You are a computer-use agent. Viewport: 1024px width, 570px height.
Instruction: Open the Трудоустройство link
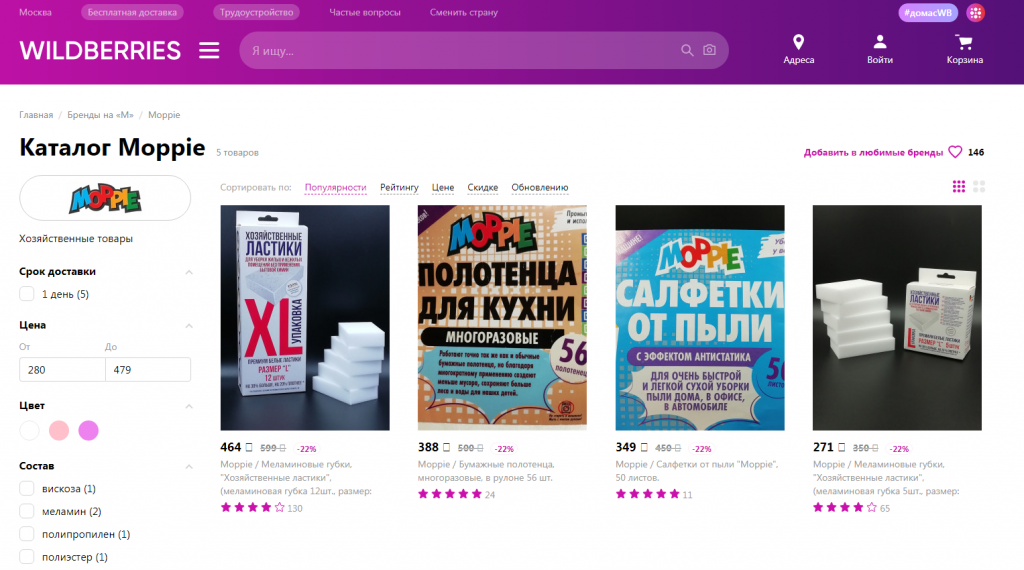256,12
